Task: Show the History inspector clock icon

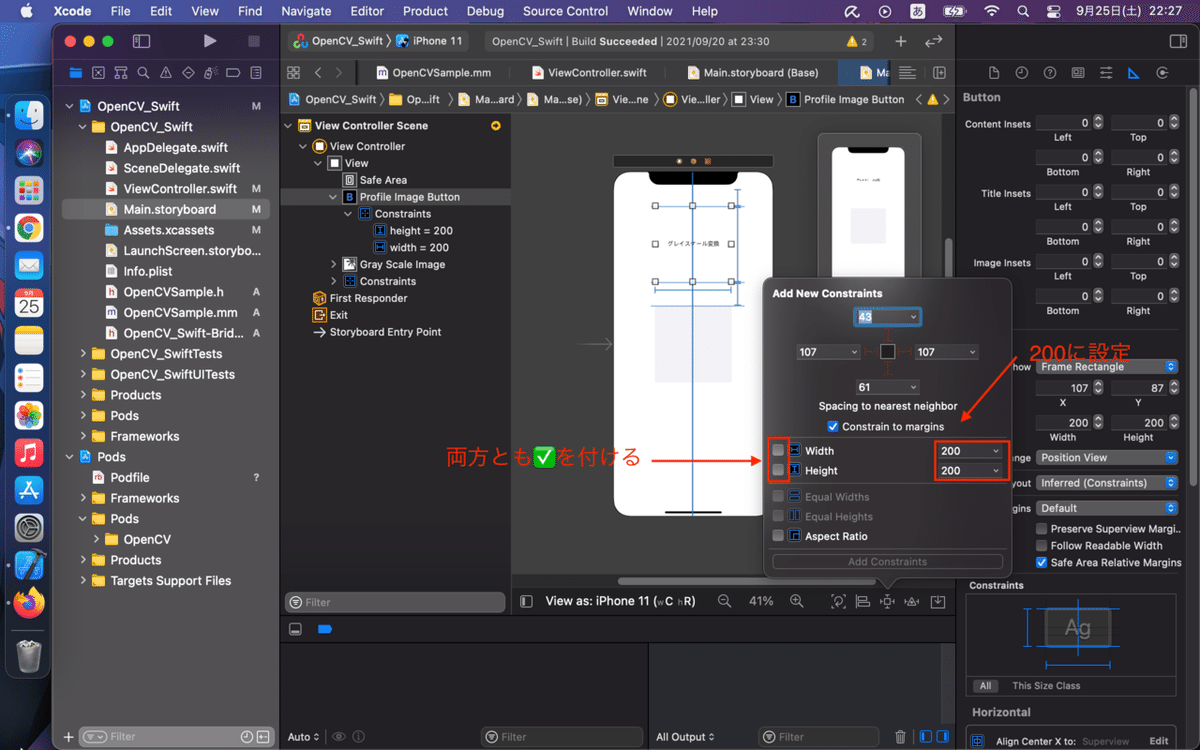Action: pos(1021,73)
